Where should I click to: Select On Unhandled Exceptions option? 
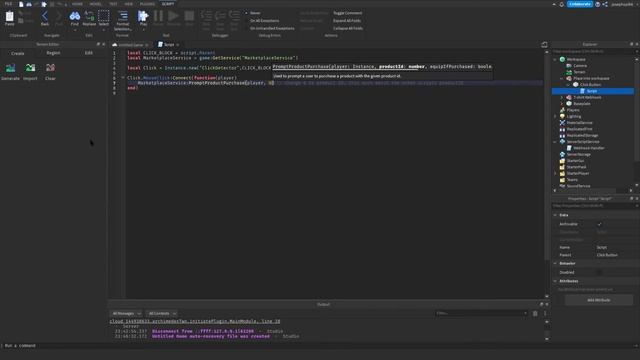point(272,28)
